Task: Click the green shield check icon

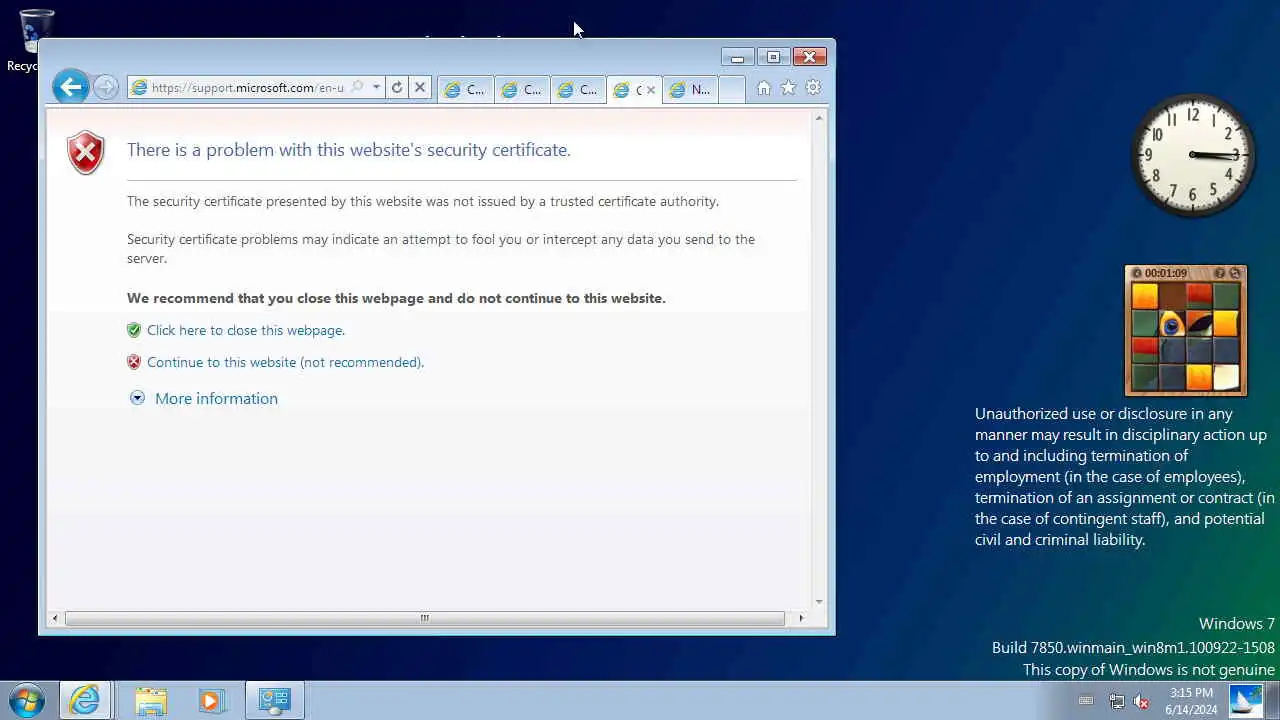Action: (x=134, y=330)
